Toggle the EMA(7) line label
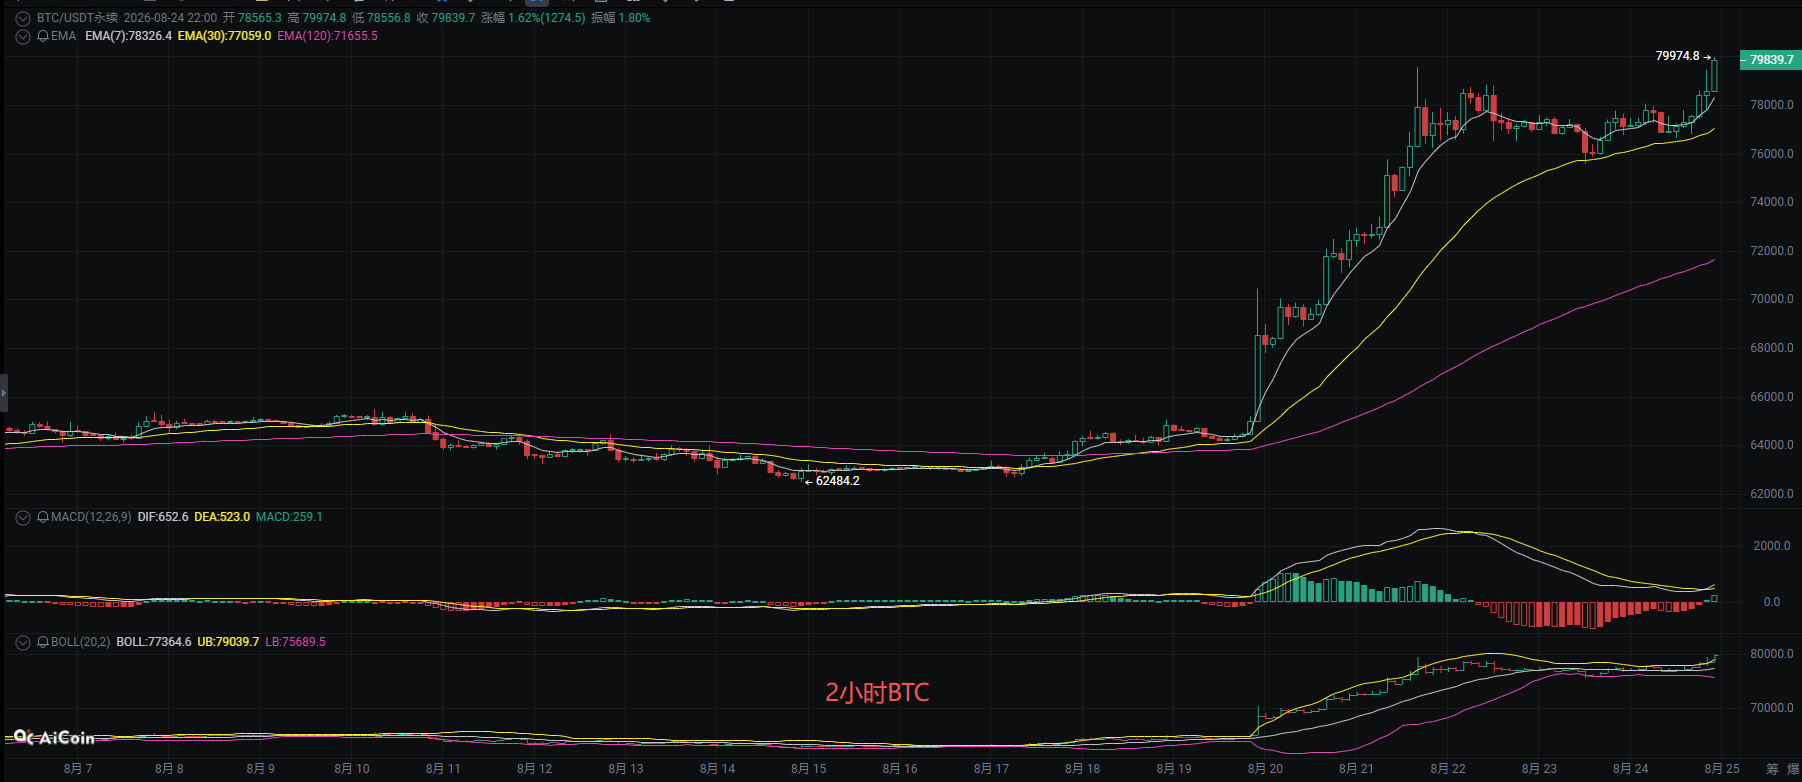The height and width of the screenshot is (782, 1802). [128, 36]
